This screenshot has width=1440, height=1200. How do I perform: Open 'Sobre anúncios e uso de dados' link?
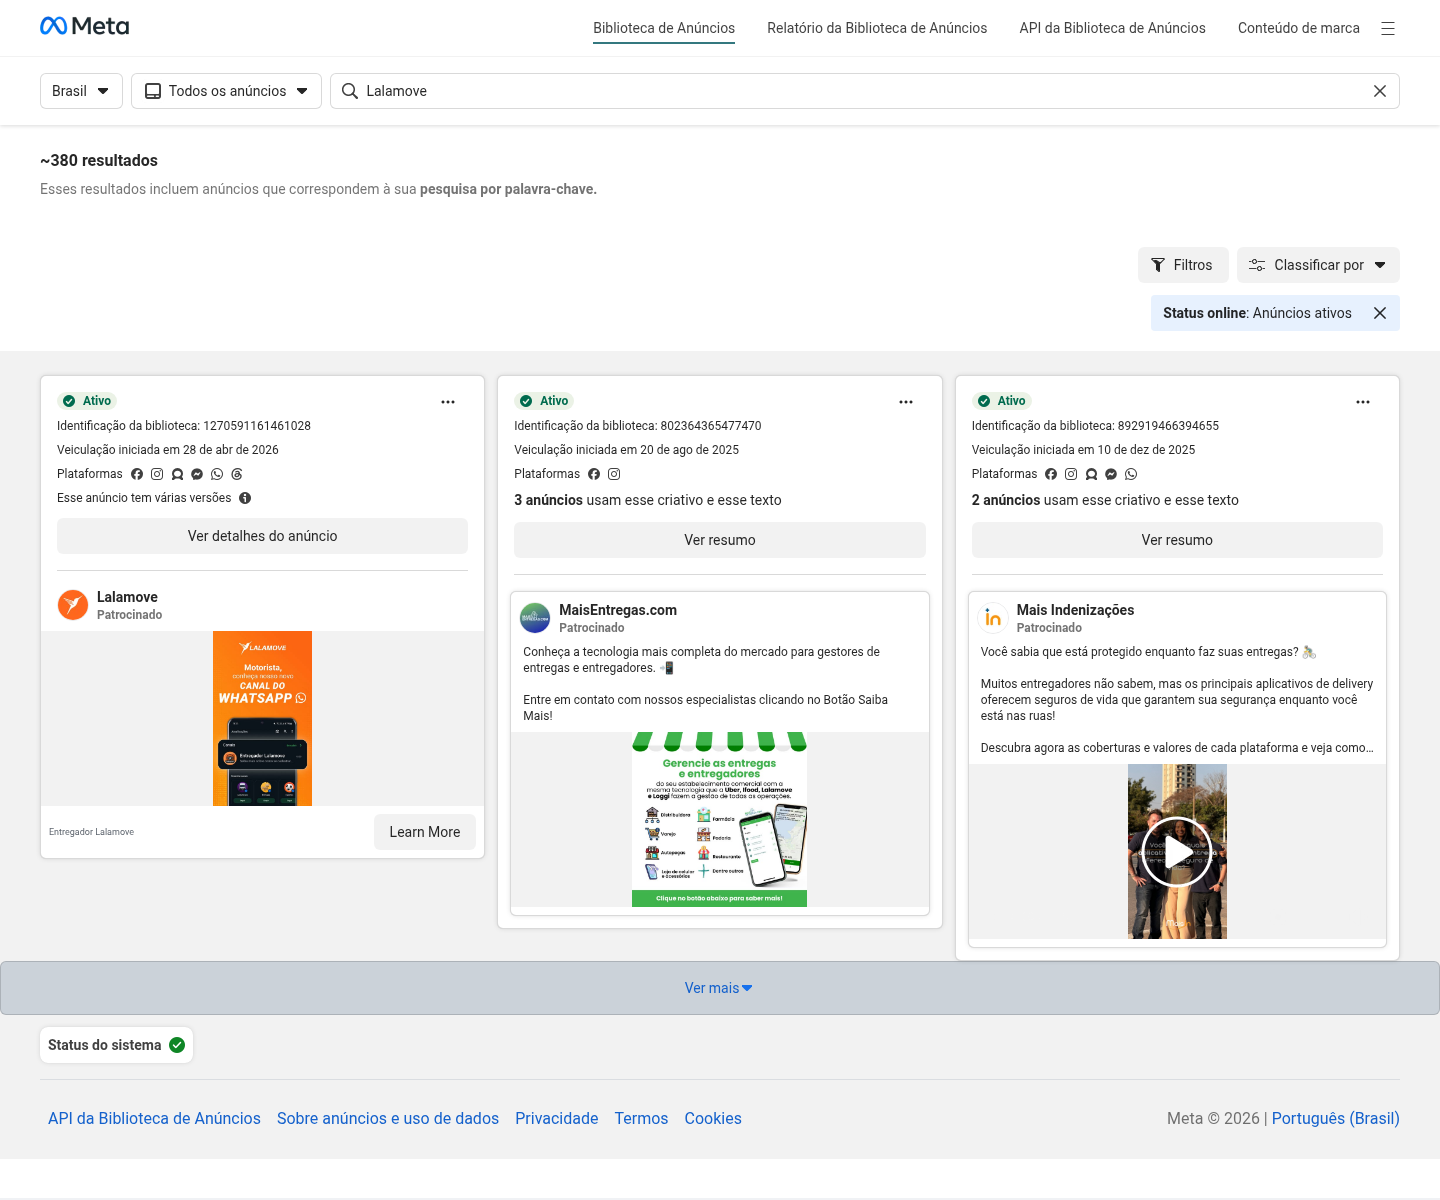[388, 1118]
